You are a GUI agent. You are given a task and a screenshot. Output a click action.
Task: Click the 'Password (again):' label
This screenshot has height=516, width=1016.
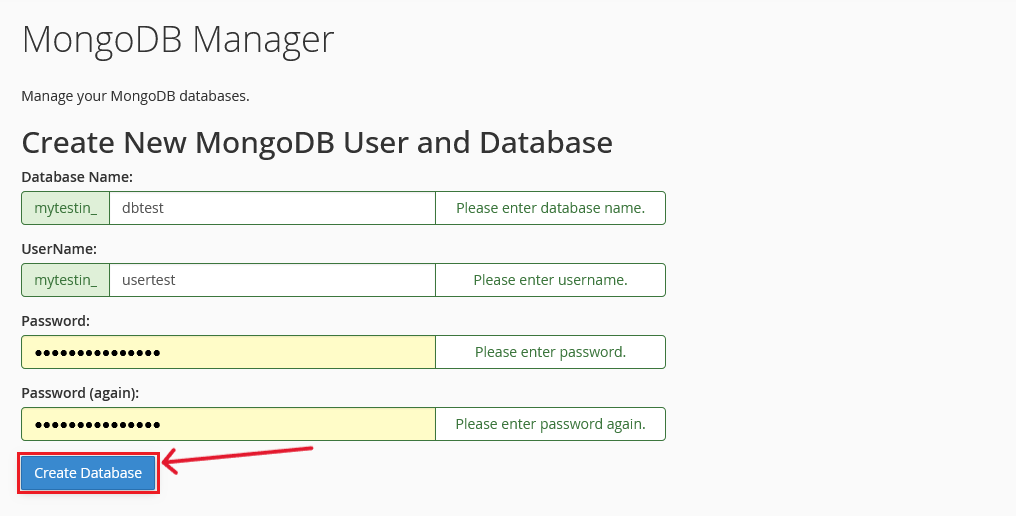[x=80, y=393]
